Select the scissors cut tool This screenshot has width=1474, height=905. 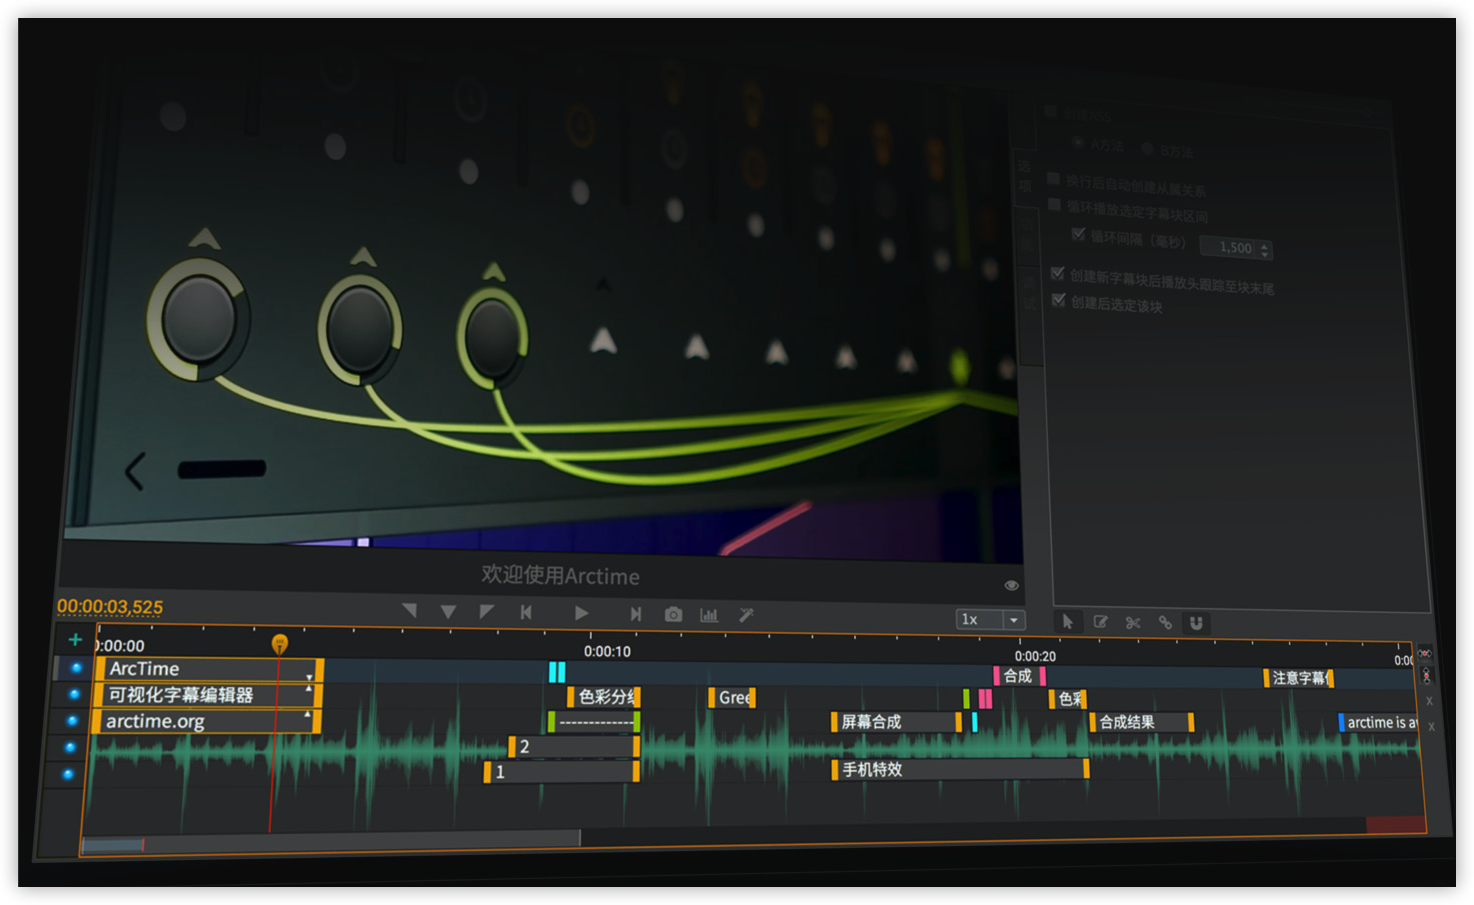[1133, 623]
